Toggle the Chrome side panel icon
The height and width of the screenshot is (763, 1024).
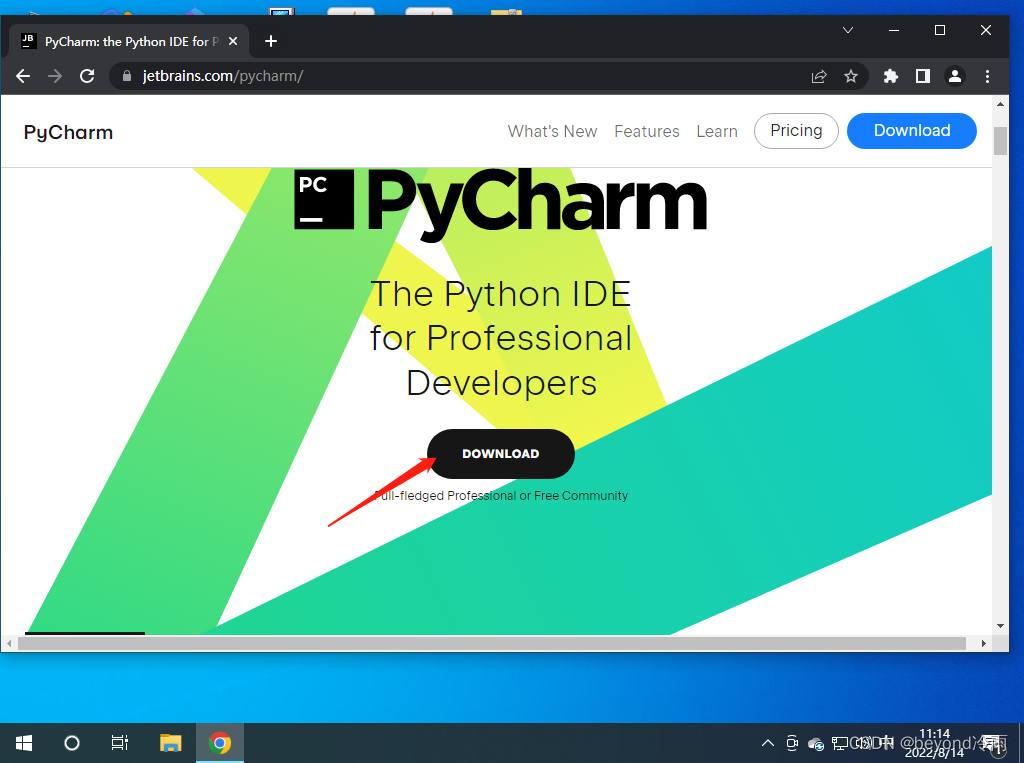pos(923,76)
